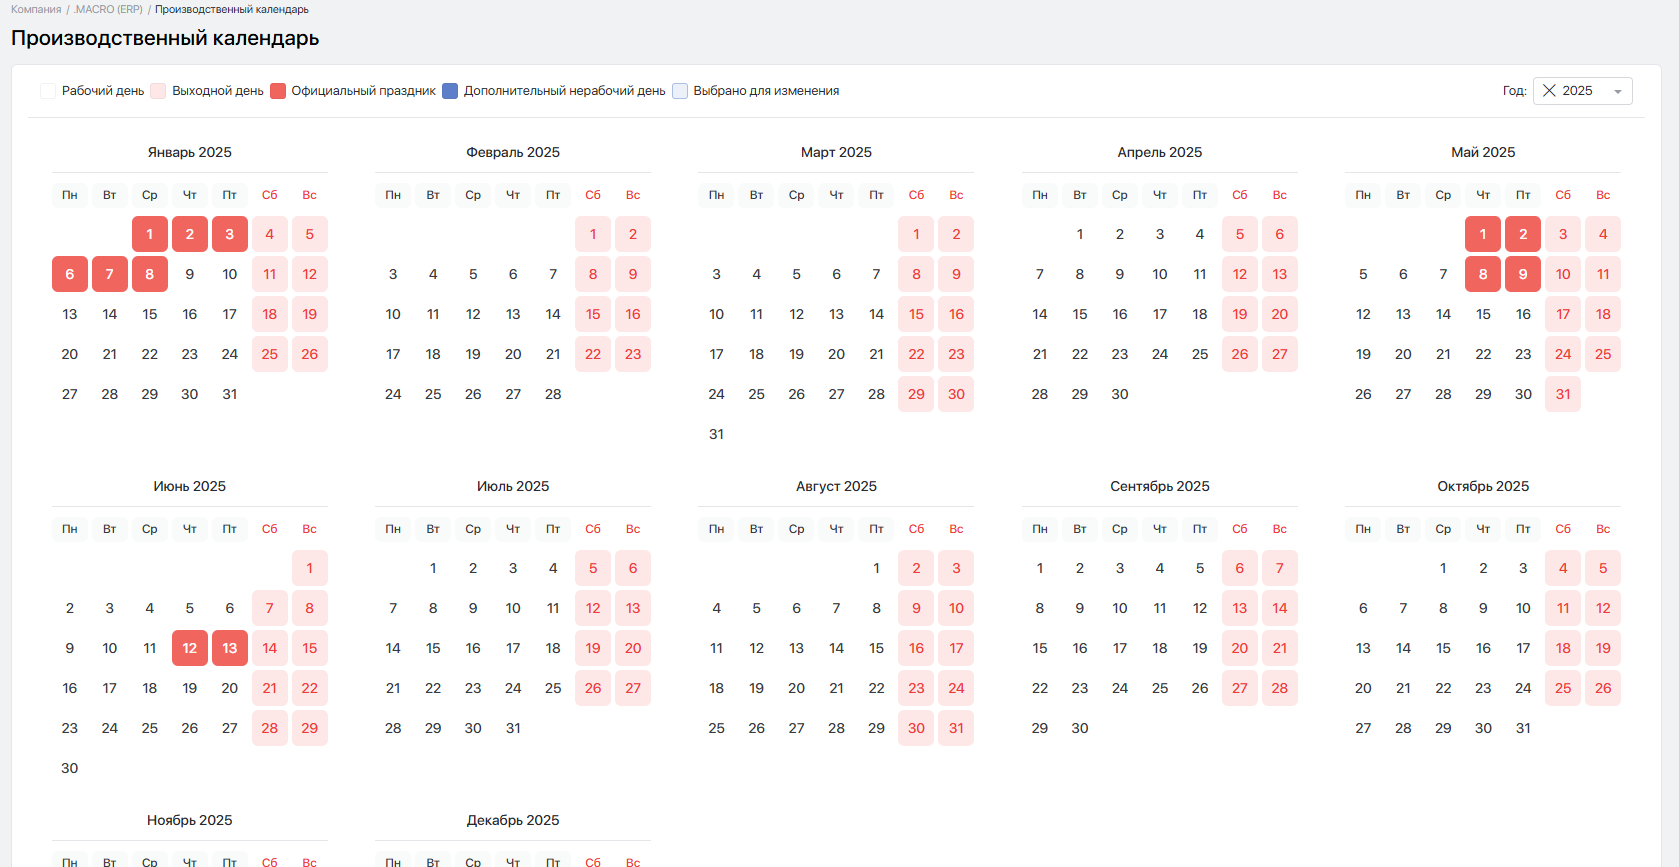1679x867 pixels.
Task: Open the .MACRO (ERP) breadcrumb link
Action: coord(108,10)
